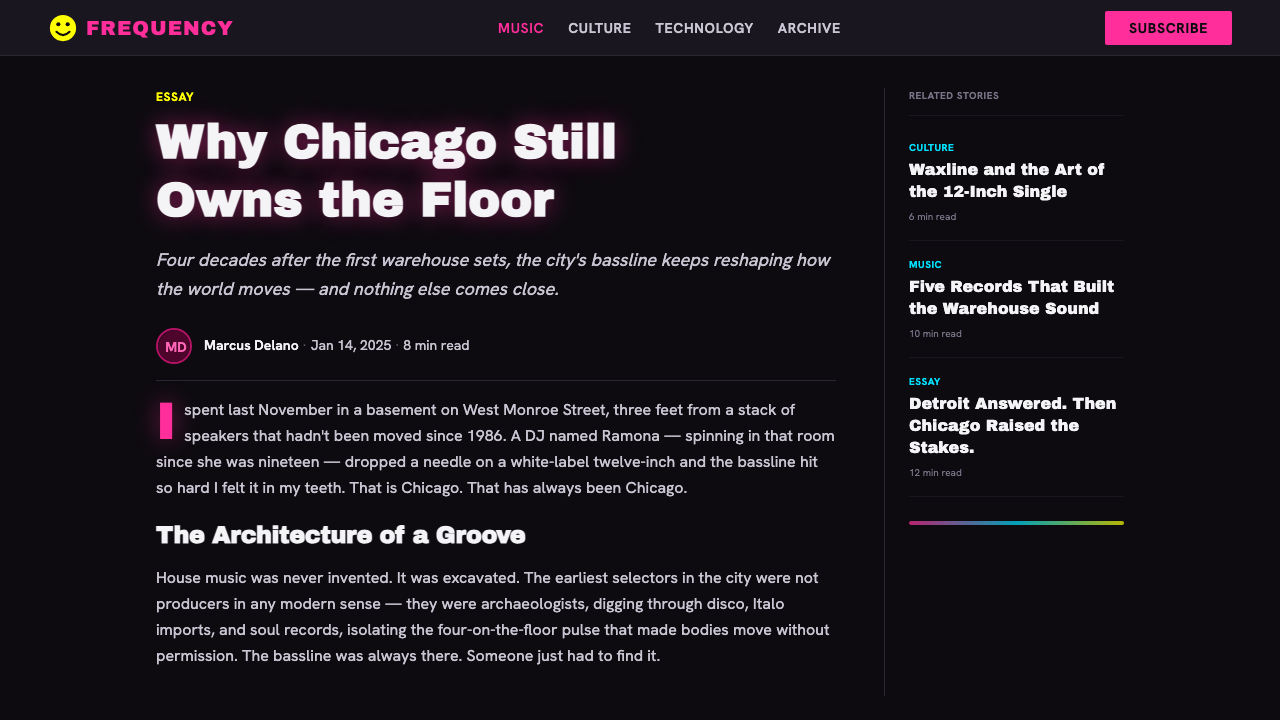Click the Music tag on Five Records story

pyautogui.click(x=925, y=265)
